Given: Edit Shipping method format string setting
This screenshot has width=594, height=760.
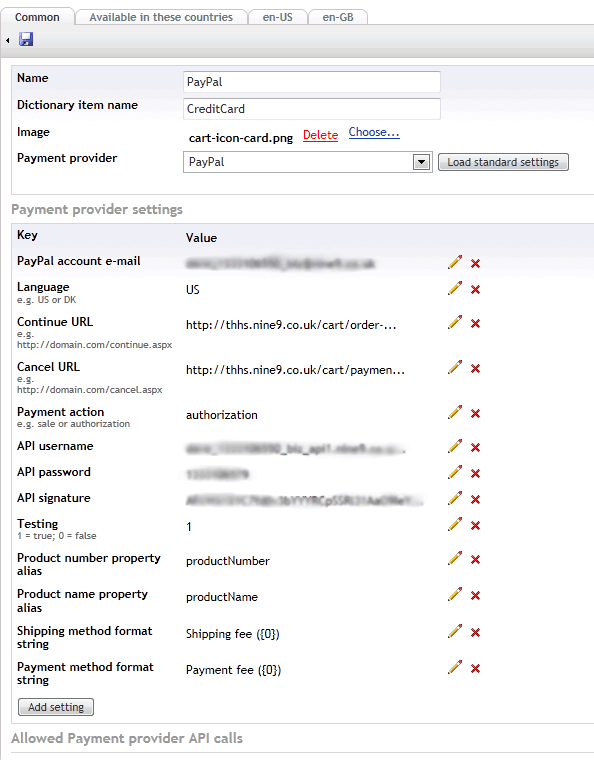Looking at the screenshot, I should click(x=454, y=631).
